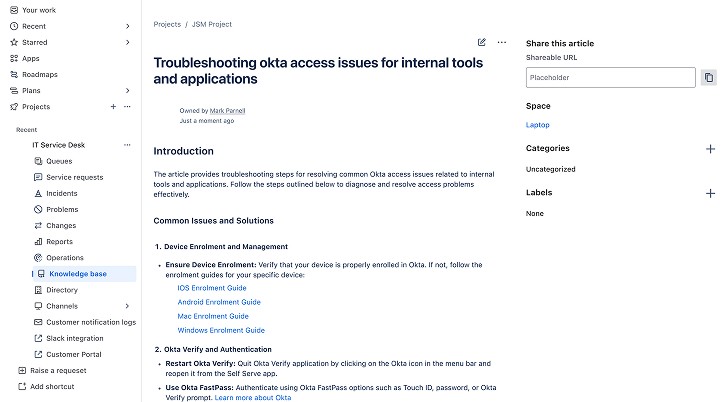
Task: Open the iOS Enrolment Guide link
Action: (212, 288)
